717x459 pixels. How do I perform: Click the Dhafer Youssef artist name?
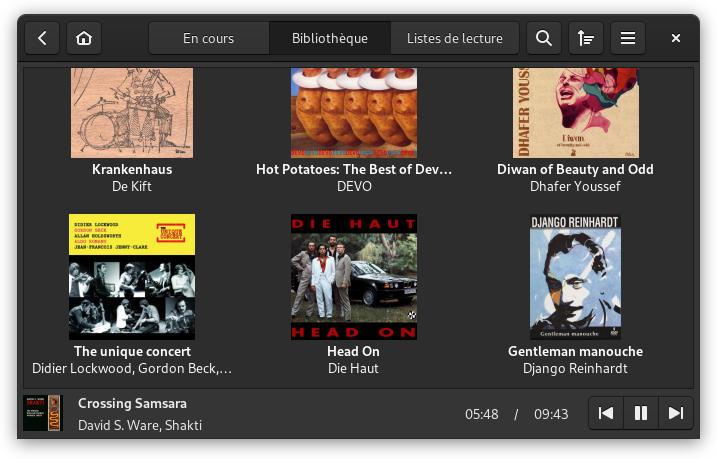[575, 186]
